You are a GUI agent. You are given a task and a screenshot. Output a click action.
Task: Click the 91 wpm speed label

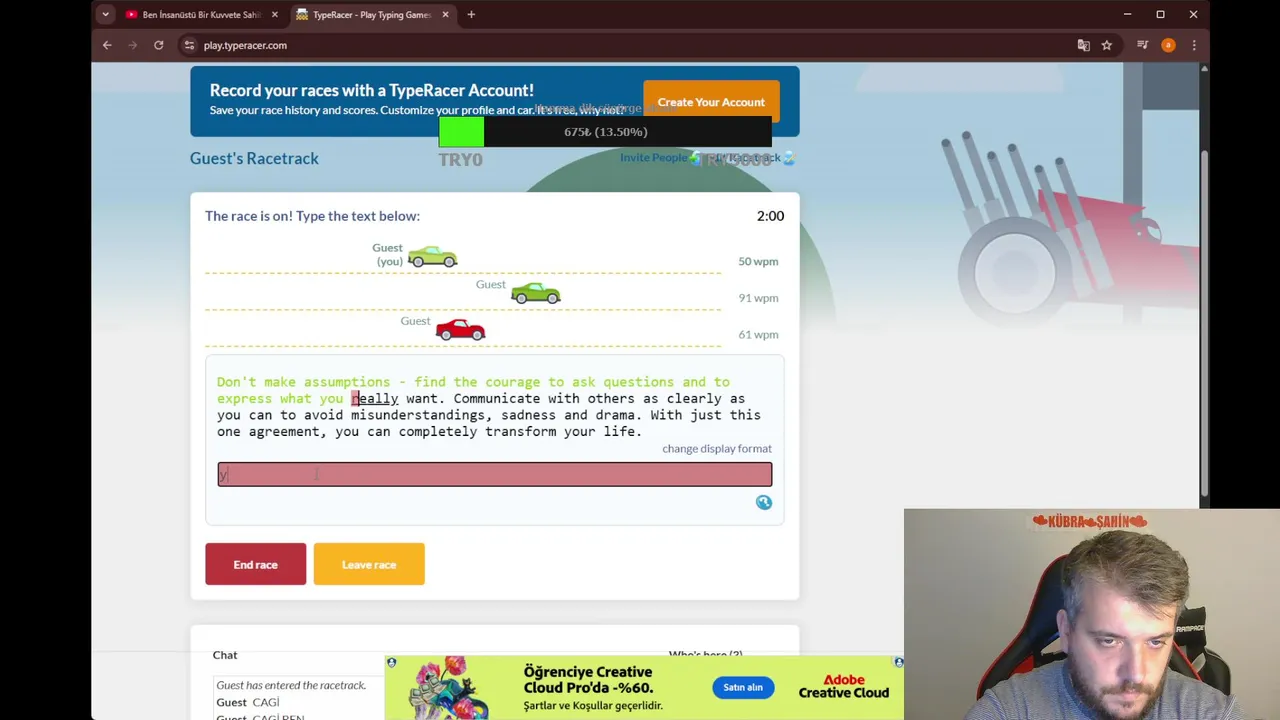click(758, 298)
